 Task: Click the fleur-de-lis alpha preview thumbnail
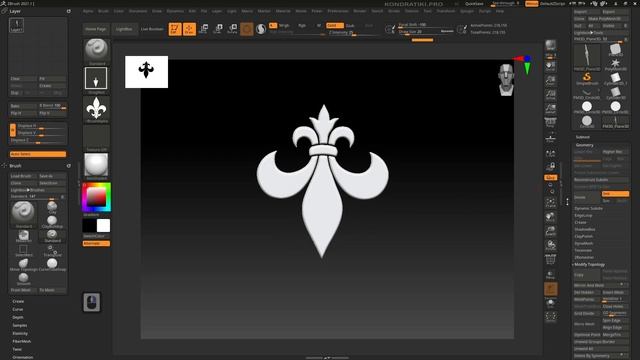point(146,72)
